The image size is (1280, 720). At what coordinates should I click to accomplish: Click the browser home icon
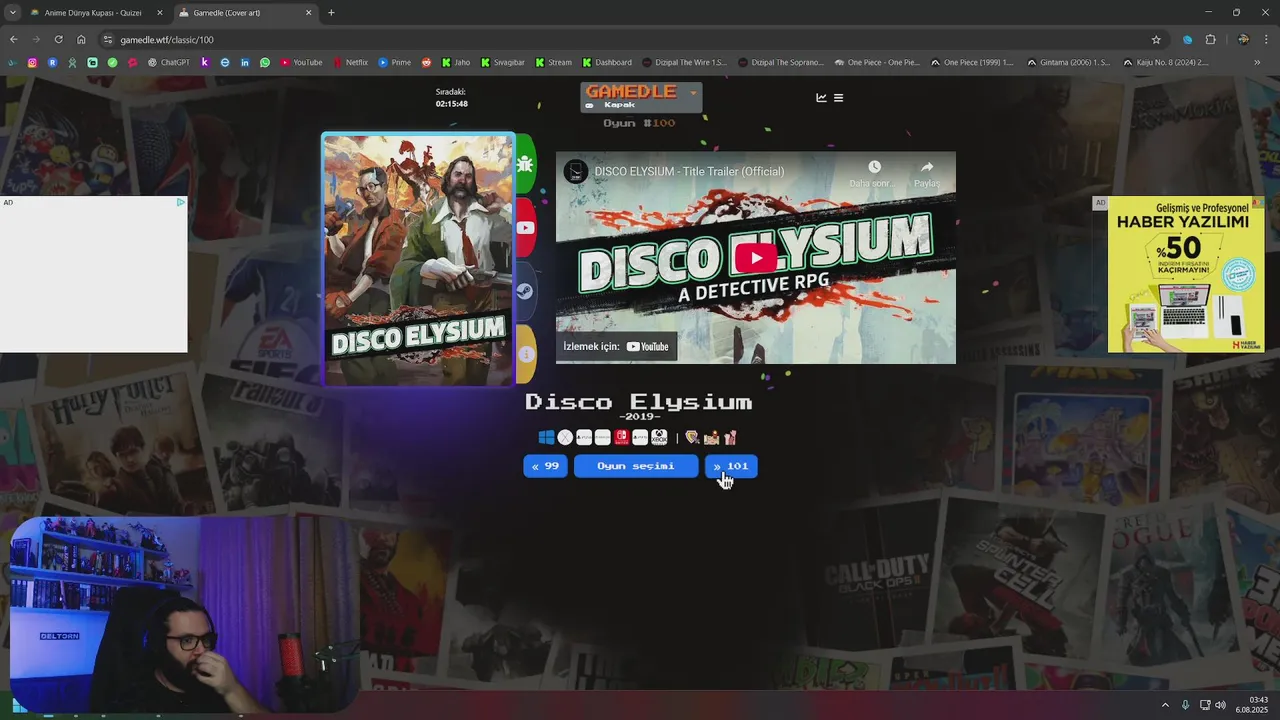[x=81, y=40]
